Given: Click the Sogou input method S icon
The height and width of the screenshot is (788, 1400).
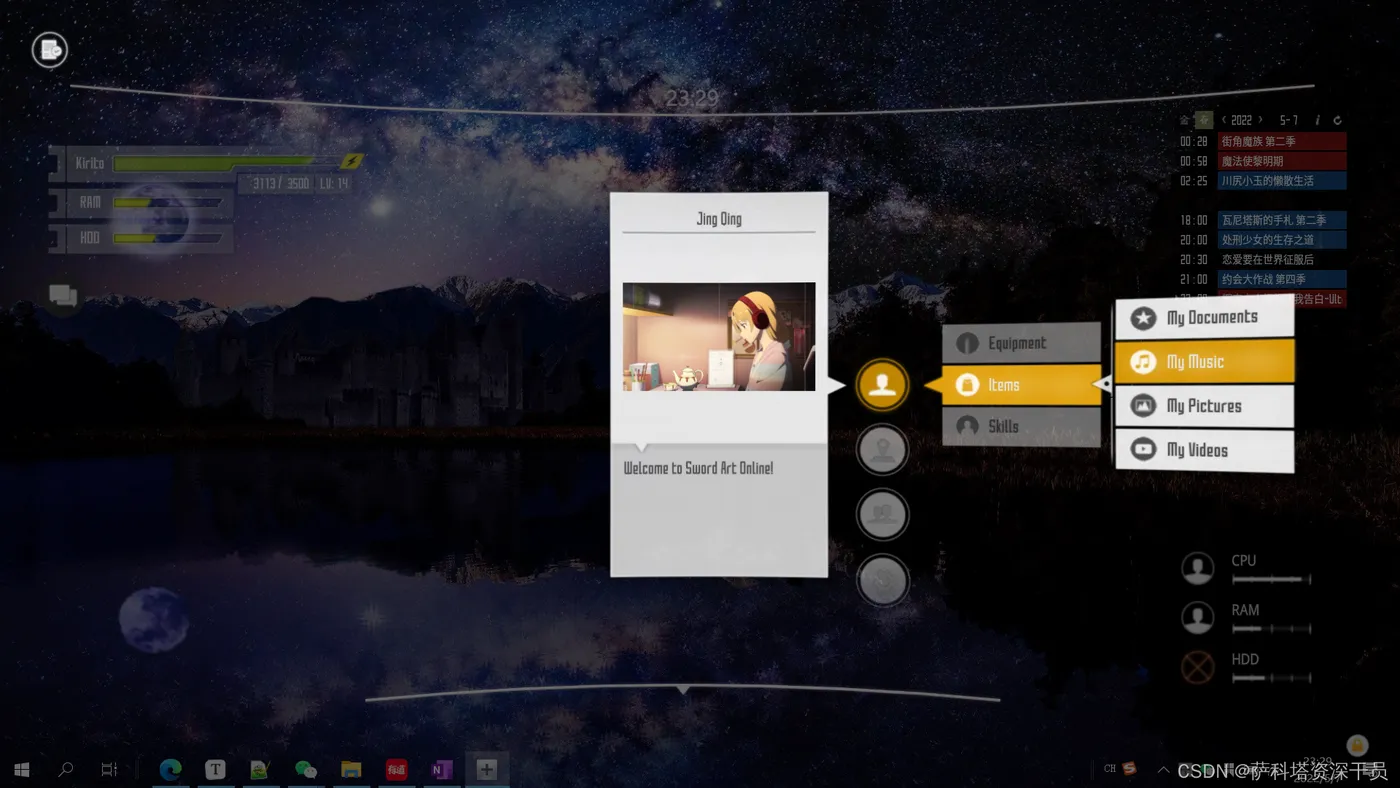Looking at the screenshot, I should [1129, 769].
